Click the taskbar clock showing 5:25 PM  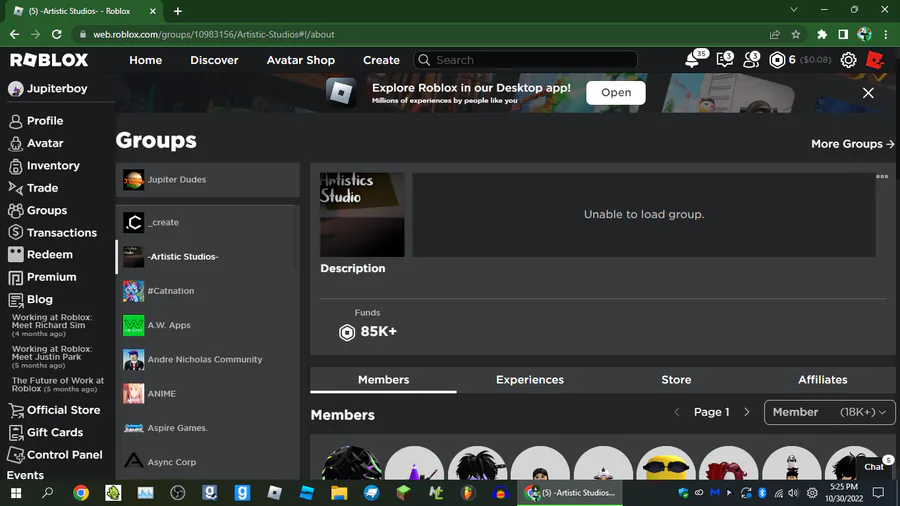tap(844, 493)
